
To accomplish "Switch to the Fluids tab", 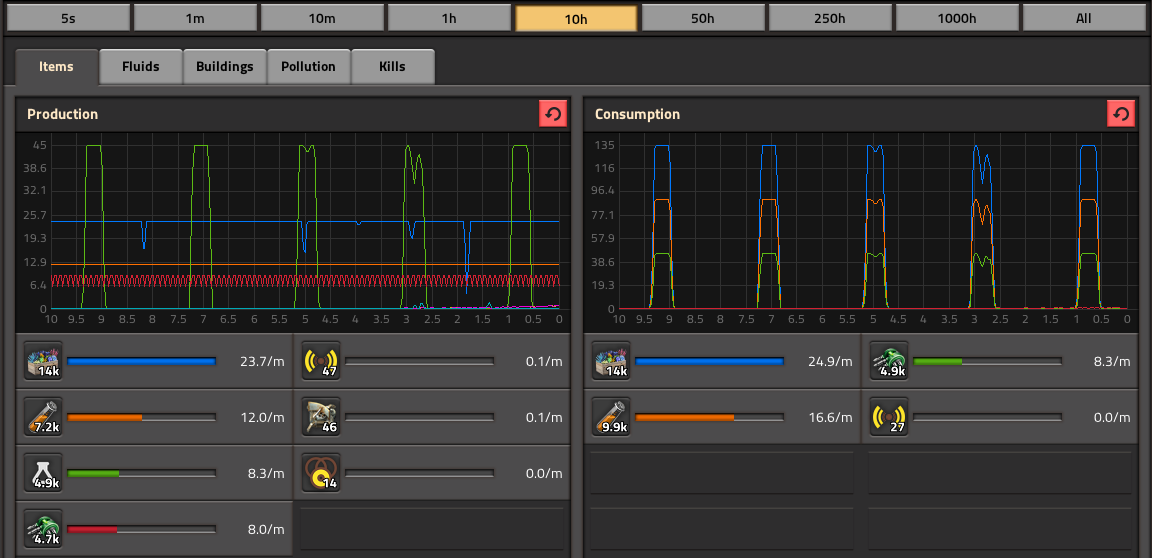I will click(x=141, y=67).
